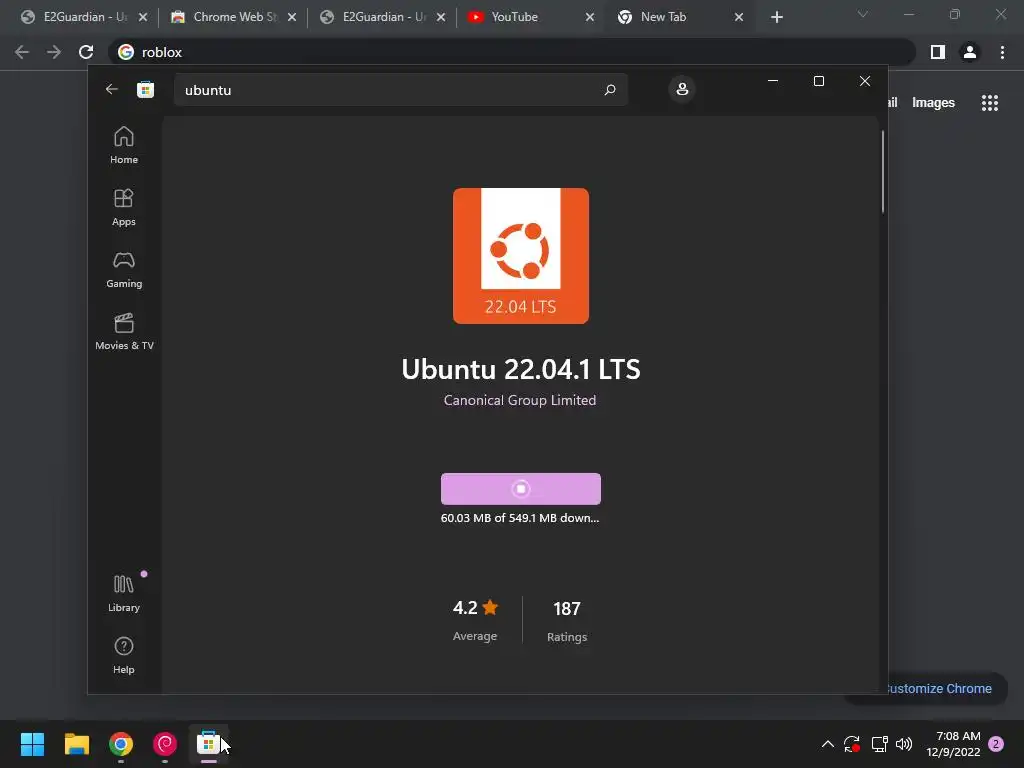Close the YouTube tab
Viewport: 1024px width, 768px height.
tap(590, 17)
